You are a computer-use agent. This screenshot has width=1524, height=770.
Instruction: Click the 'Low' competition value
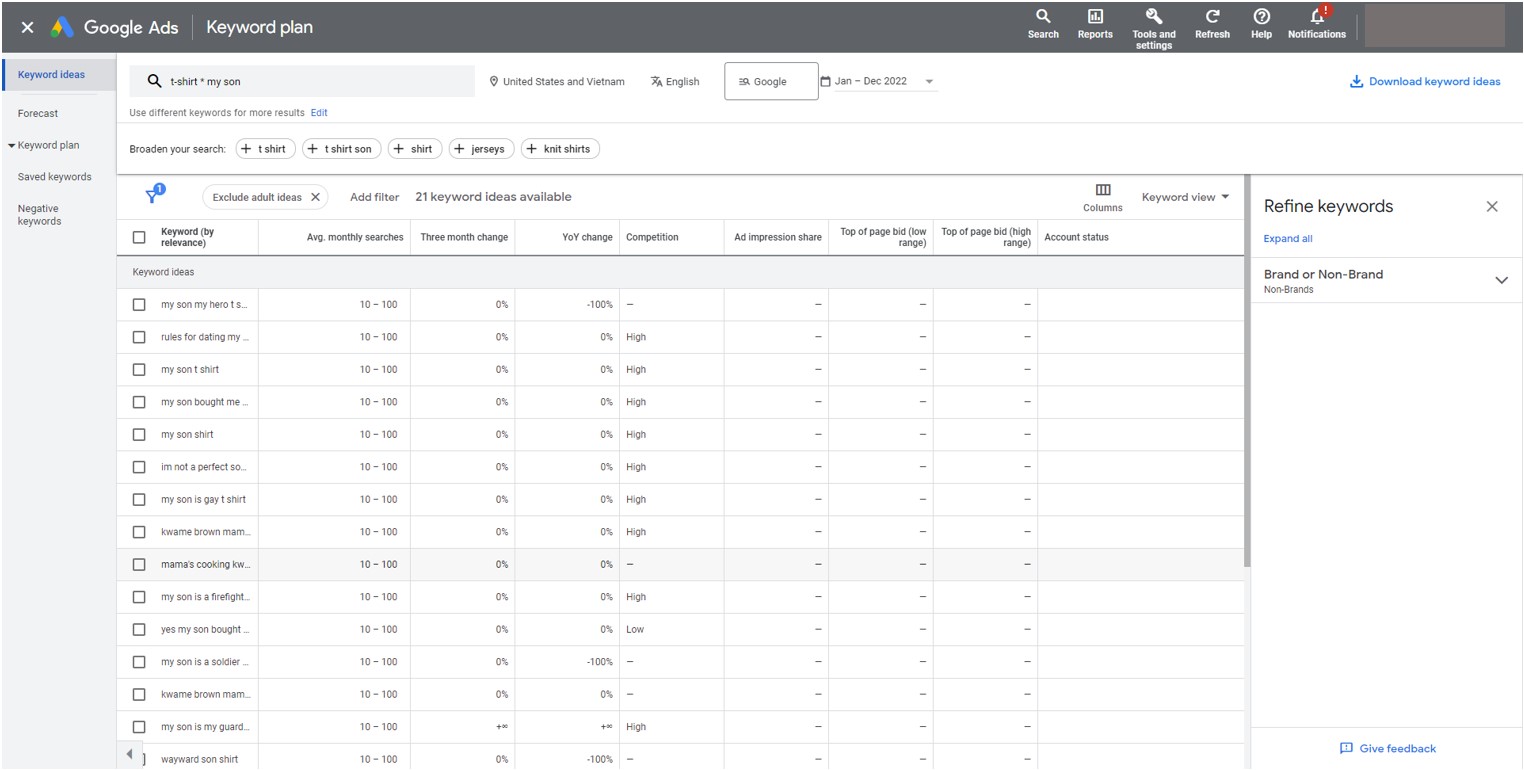(x=635, y=630)
